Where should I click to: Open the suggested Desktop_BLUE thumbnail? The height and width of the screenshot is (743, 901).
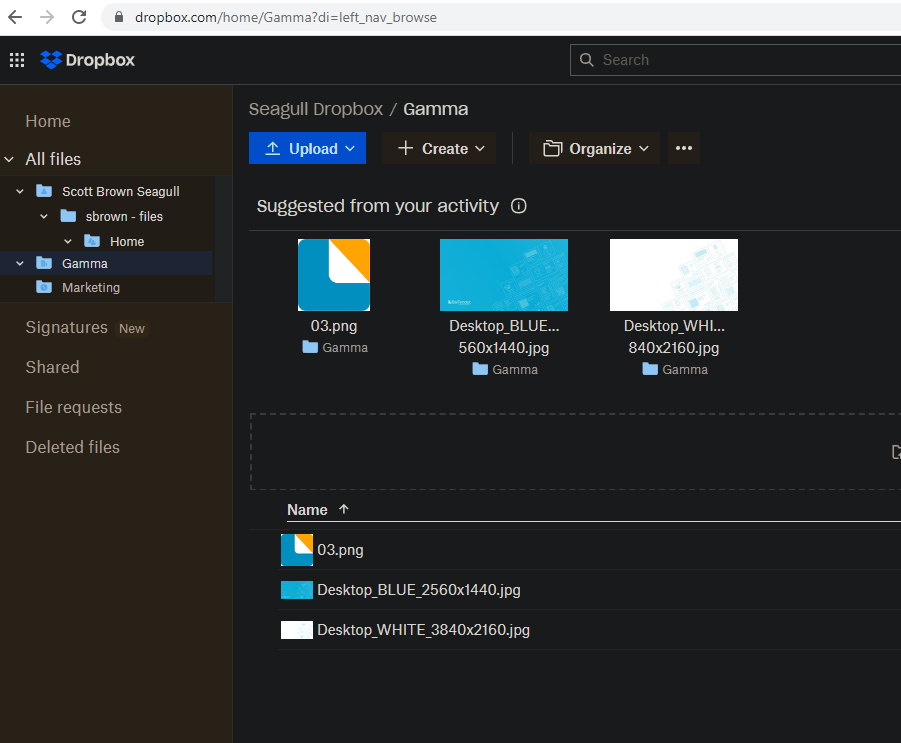coord(504,275)
